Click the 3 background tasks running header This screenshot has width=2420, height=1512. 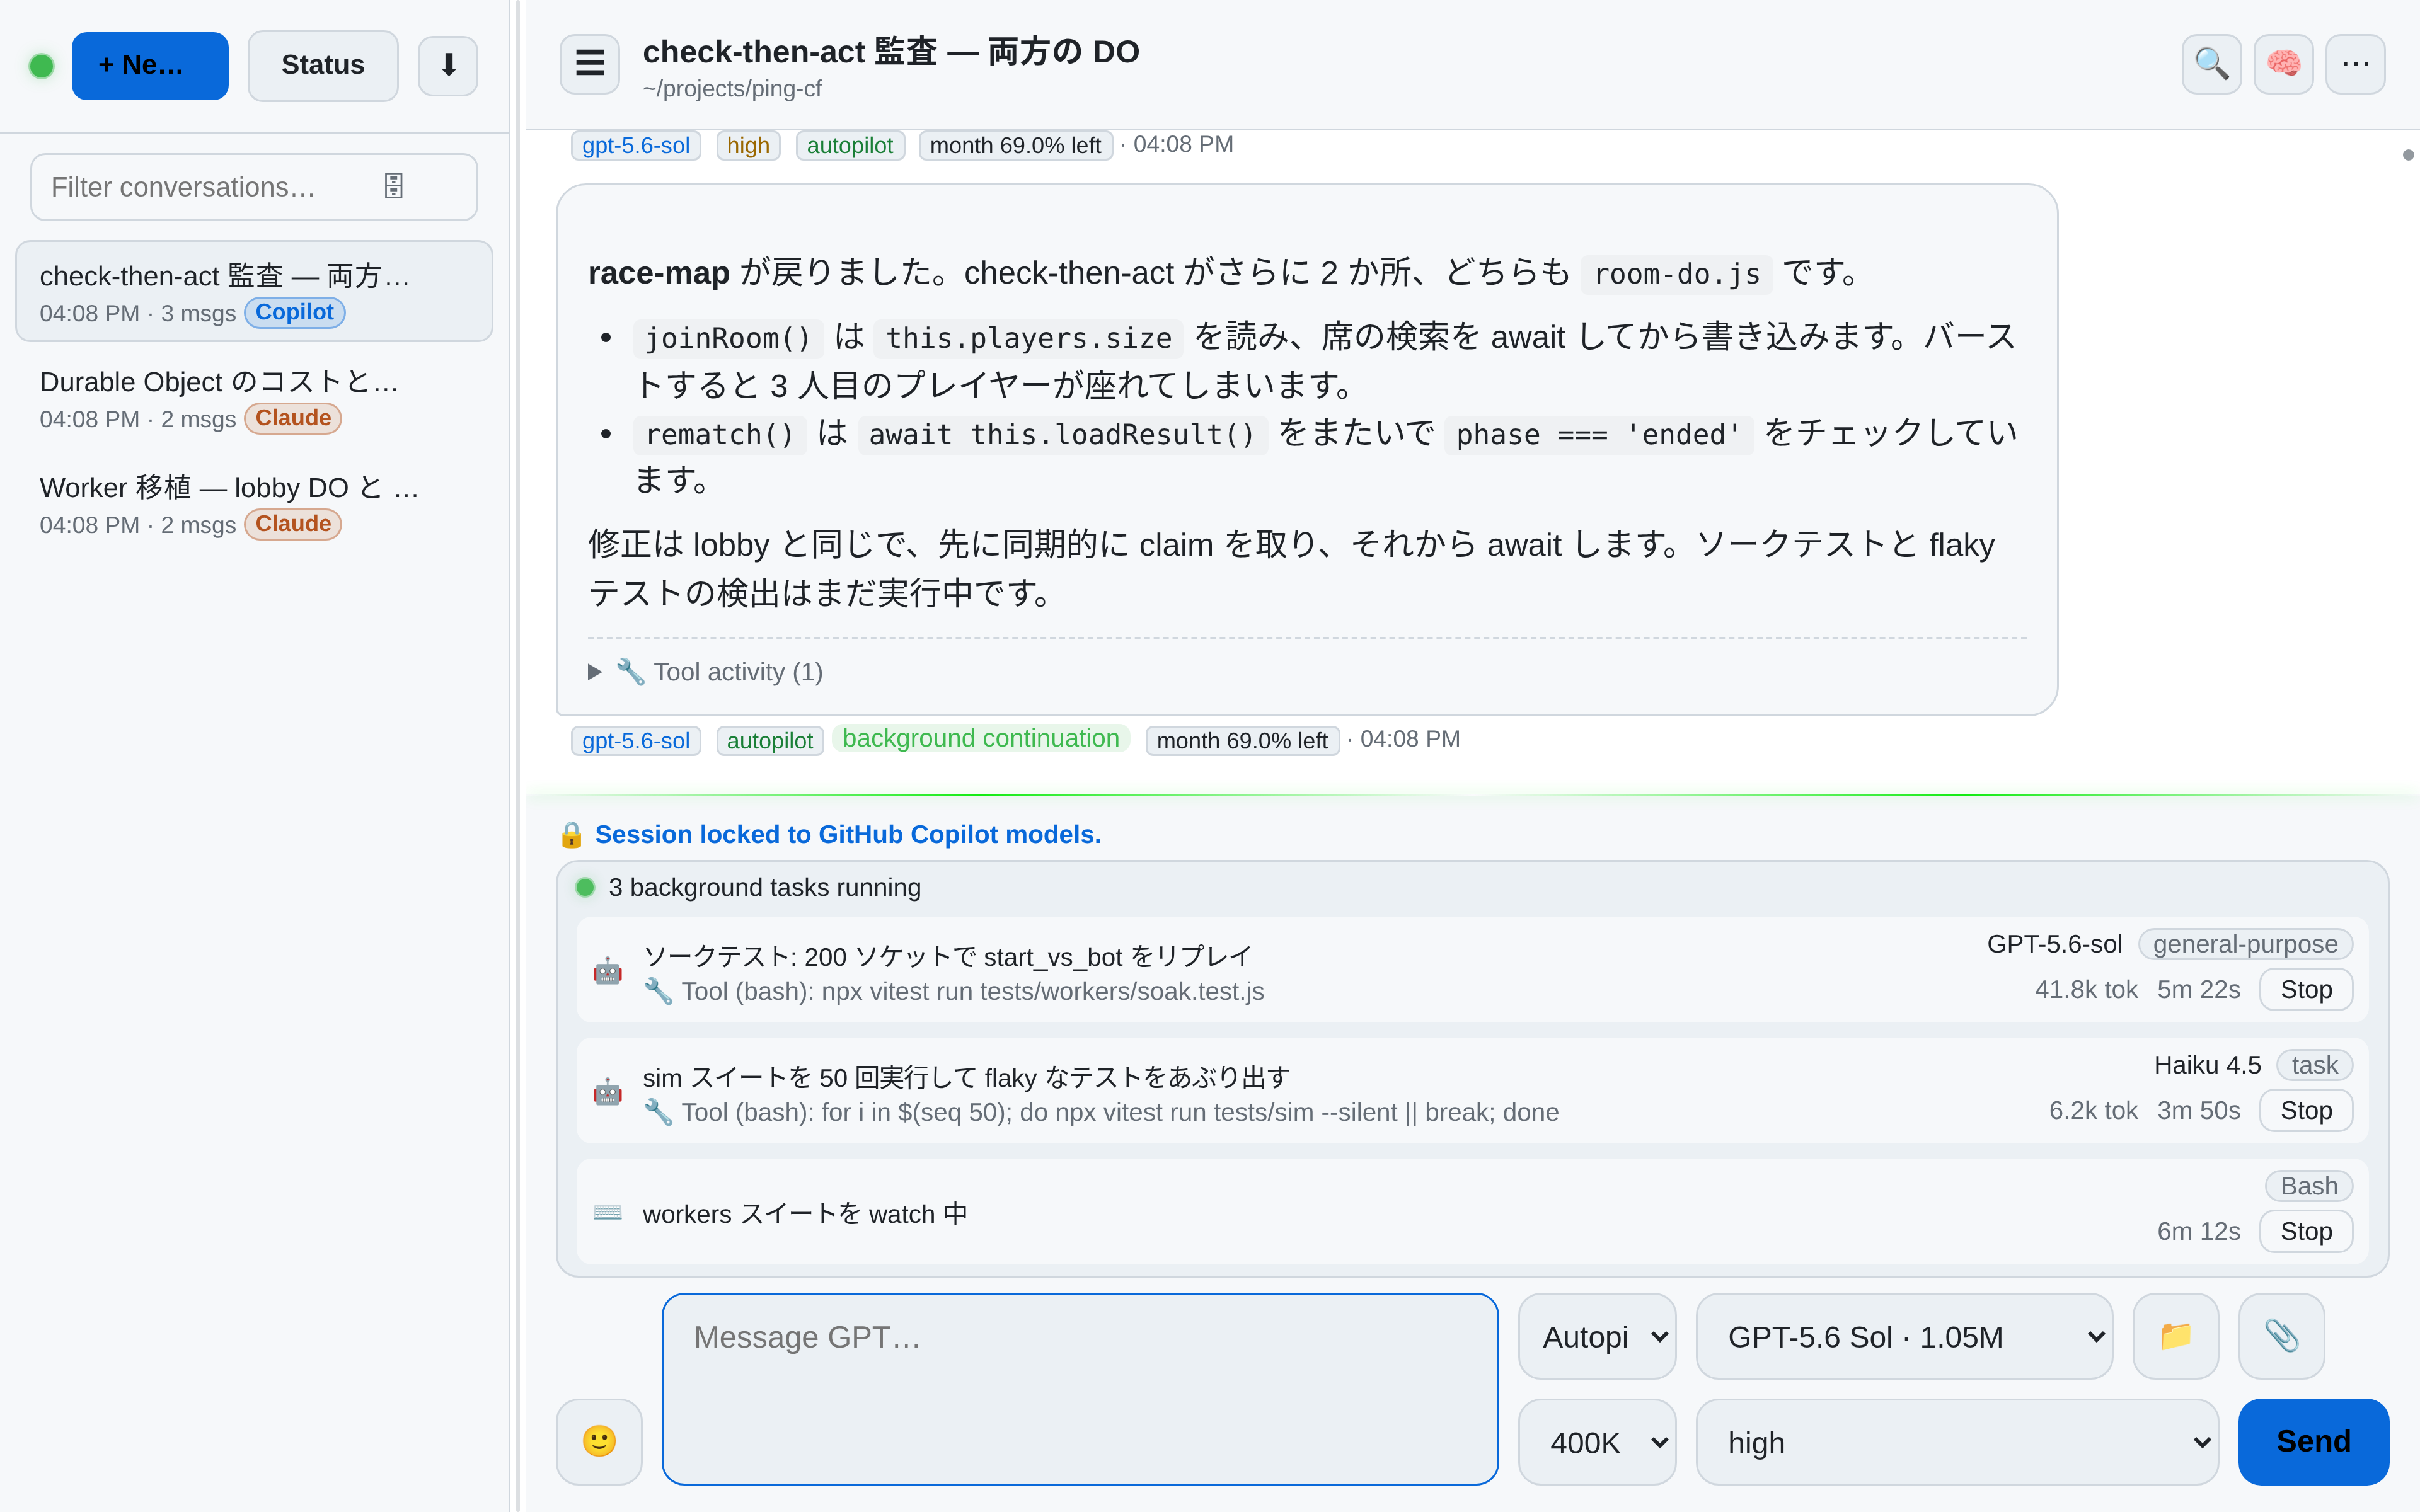[x=764, y=887]
